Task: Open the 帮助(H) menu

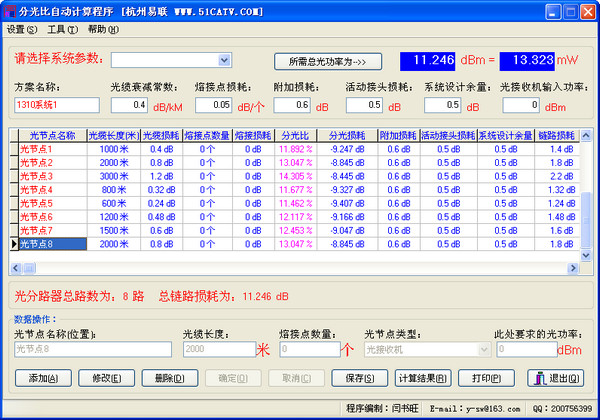Action: [103, 29]
